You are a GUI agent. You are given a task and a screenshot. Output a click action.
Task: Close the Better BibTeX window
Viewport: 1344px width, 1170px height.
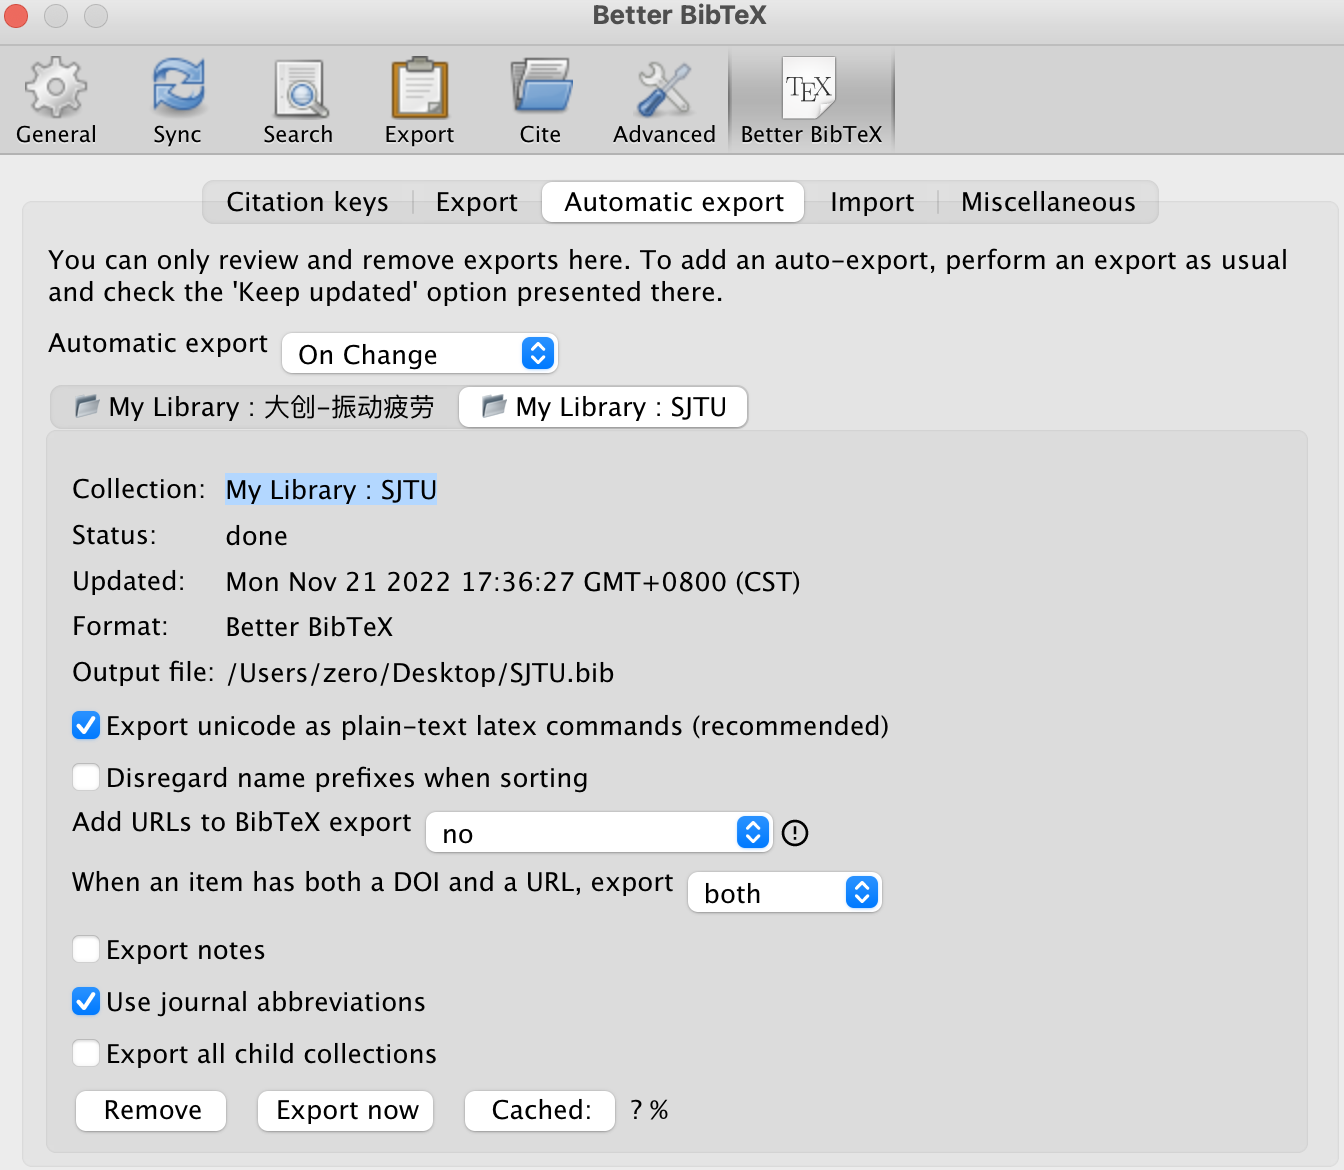pyautogui.click(x=16, y=16)
